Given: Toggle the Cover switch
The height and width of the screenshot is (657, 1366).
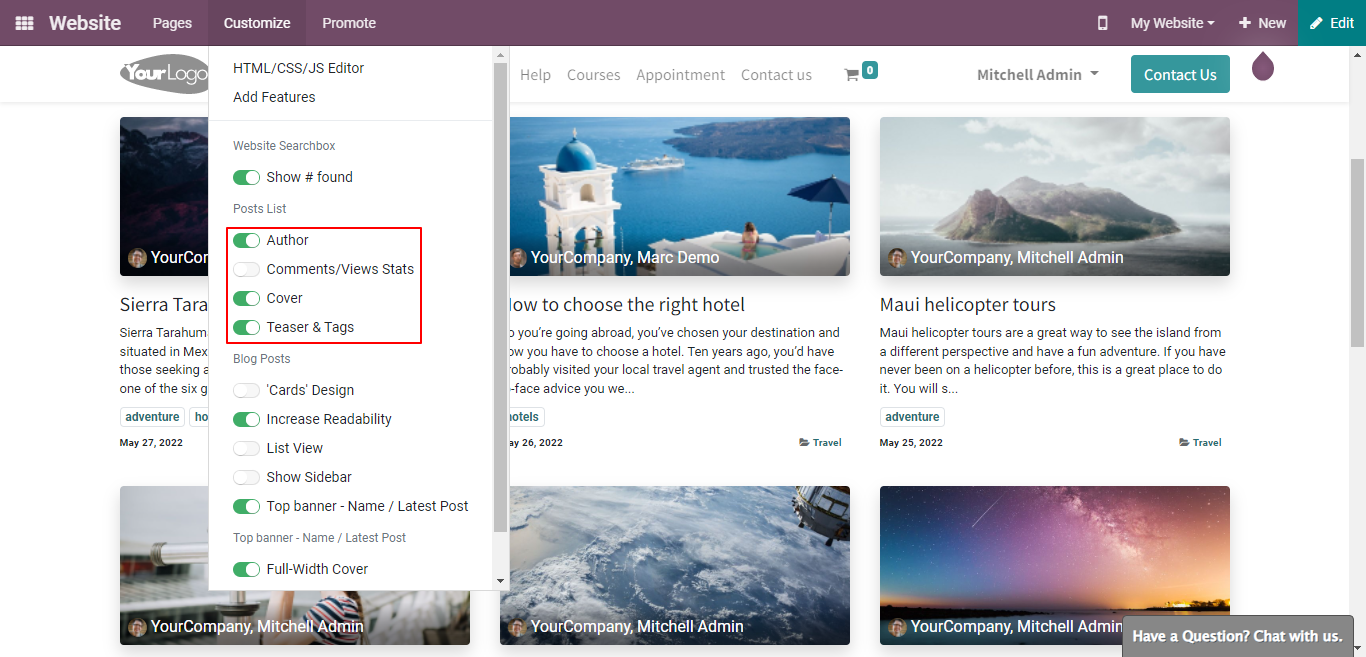Looking at the screenshot, I should coord(246,298).
